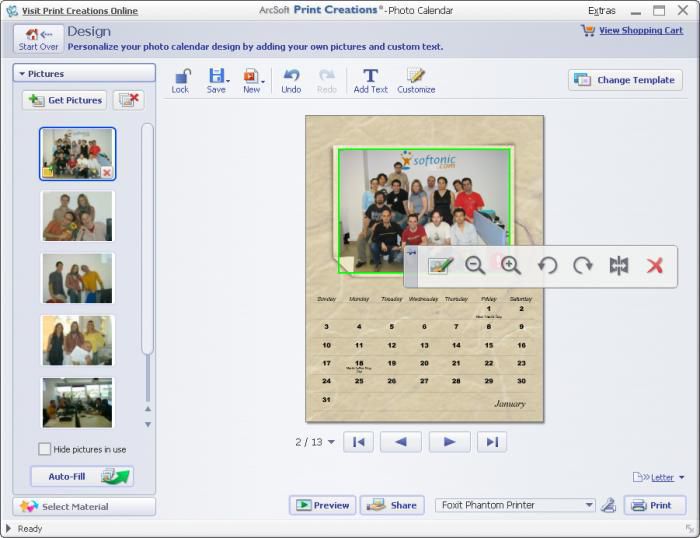Click the Change Template button

click(x=625, y=80)
